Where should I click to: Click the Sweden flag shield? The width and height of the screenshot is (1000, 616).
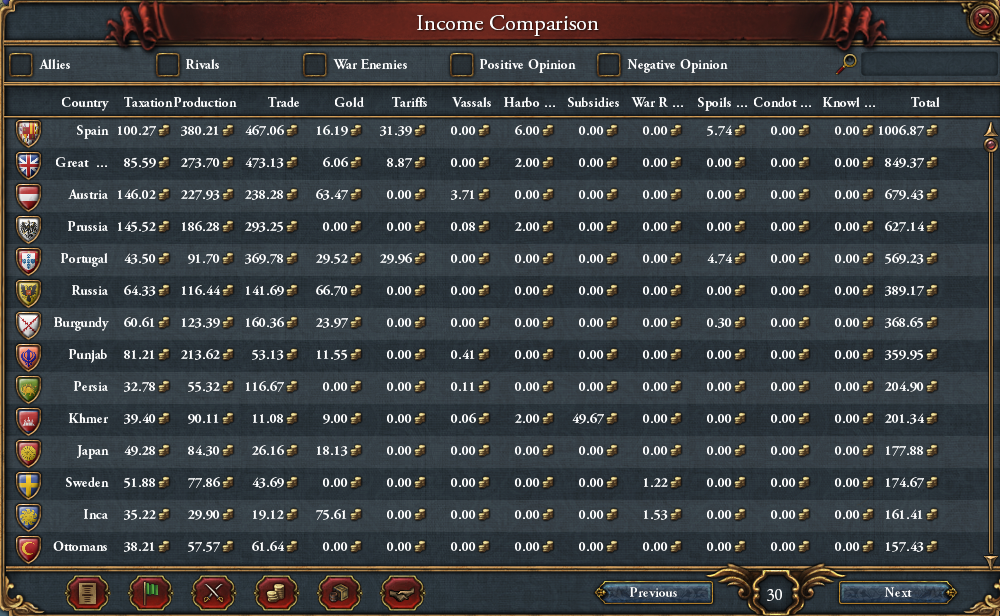click(x=29, y=485)
